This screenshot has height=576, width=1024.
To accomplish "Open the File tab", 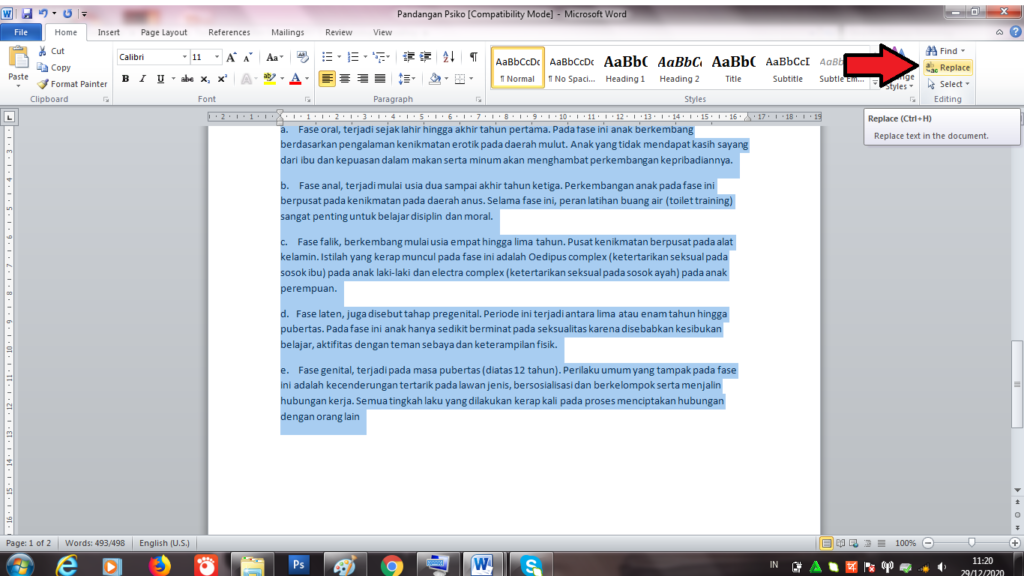I will click(x=21, y=32).
